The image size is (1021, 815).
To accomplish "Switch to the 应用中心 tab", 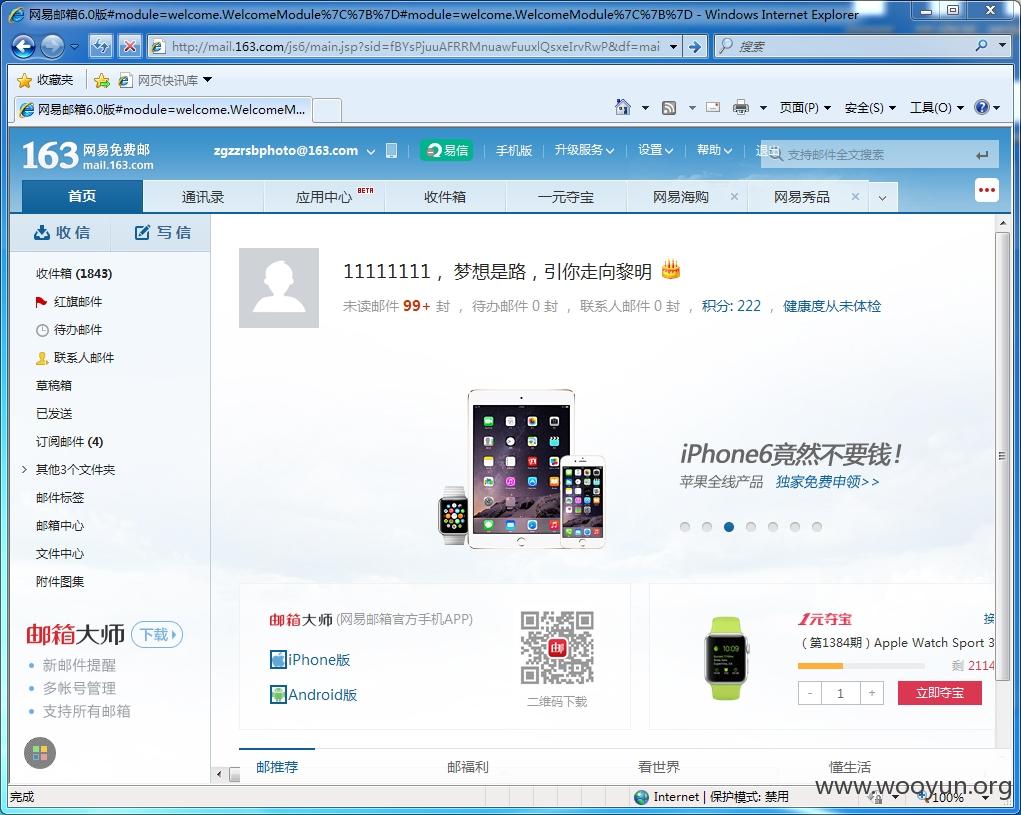I will click(324, 197).
